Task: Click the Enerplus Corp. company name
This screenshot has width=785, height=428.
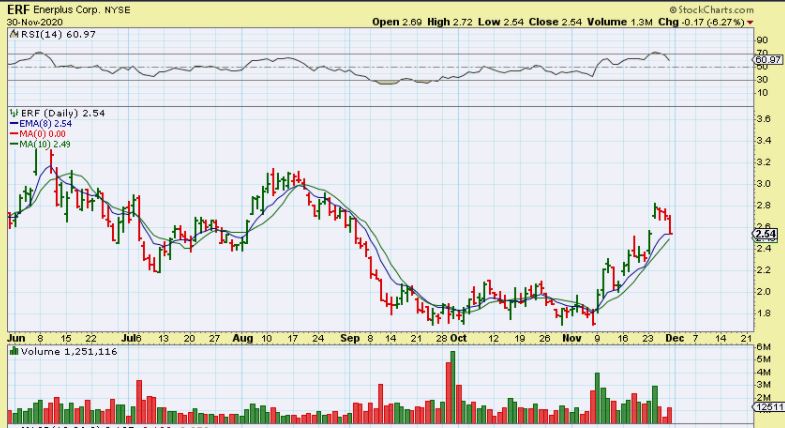Action: click(x=67, y=10)
